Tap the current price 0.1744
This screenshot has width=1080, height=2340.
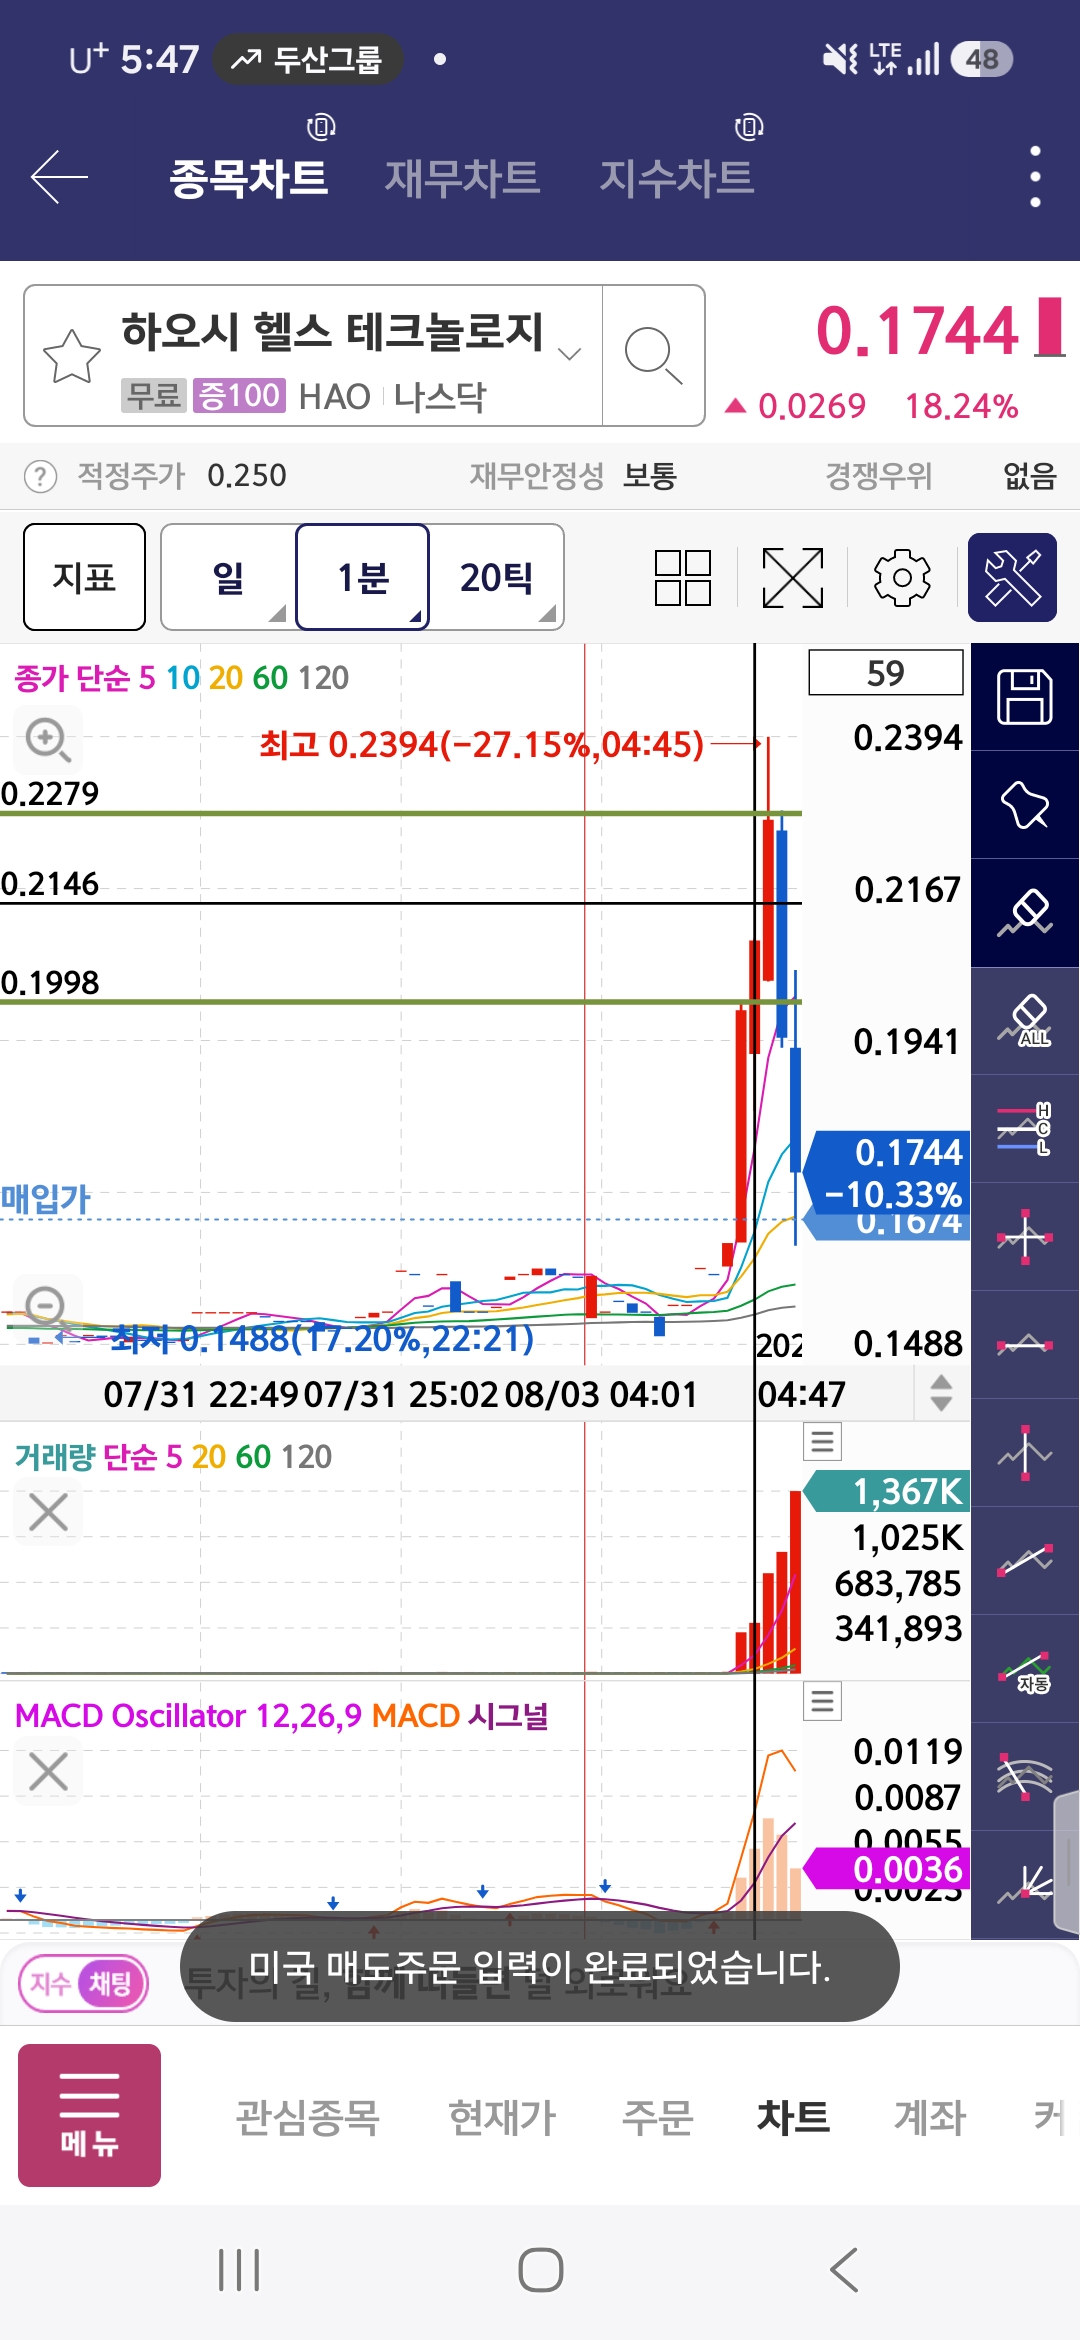click(x=917, y=331)
